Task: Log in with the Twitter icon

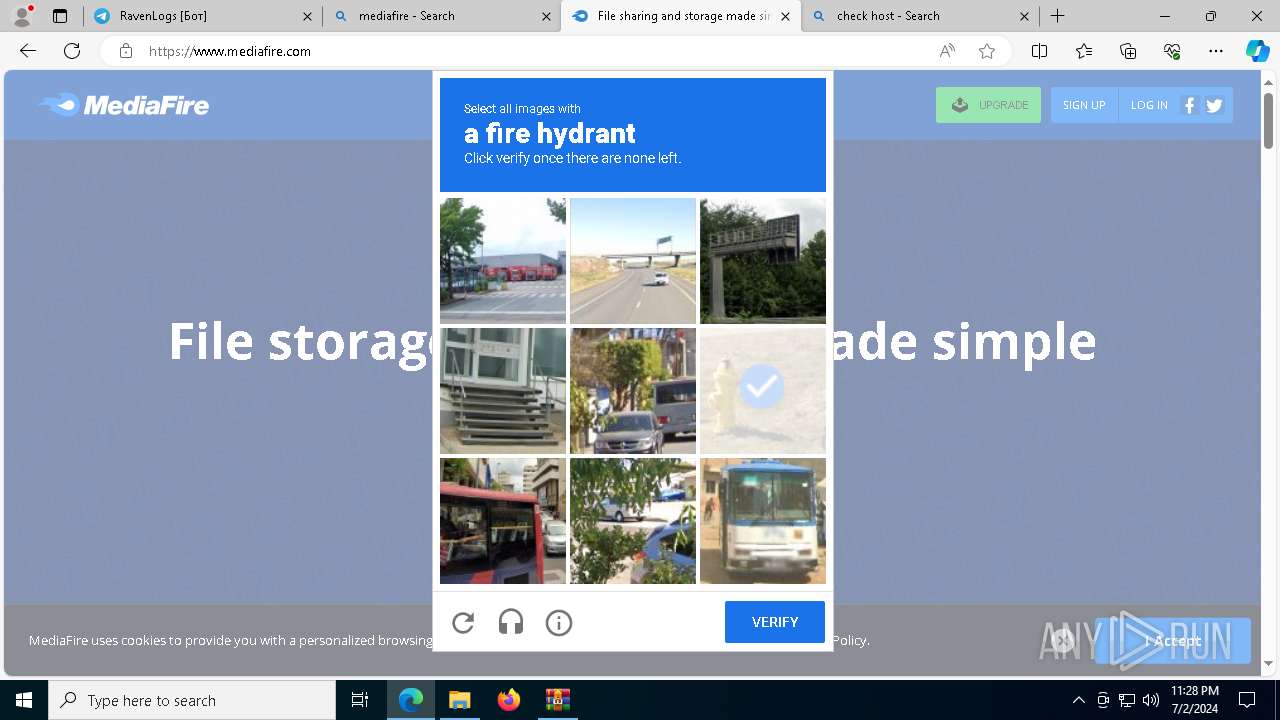Action: [x=1214, y=105]
